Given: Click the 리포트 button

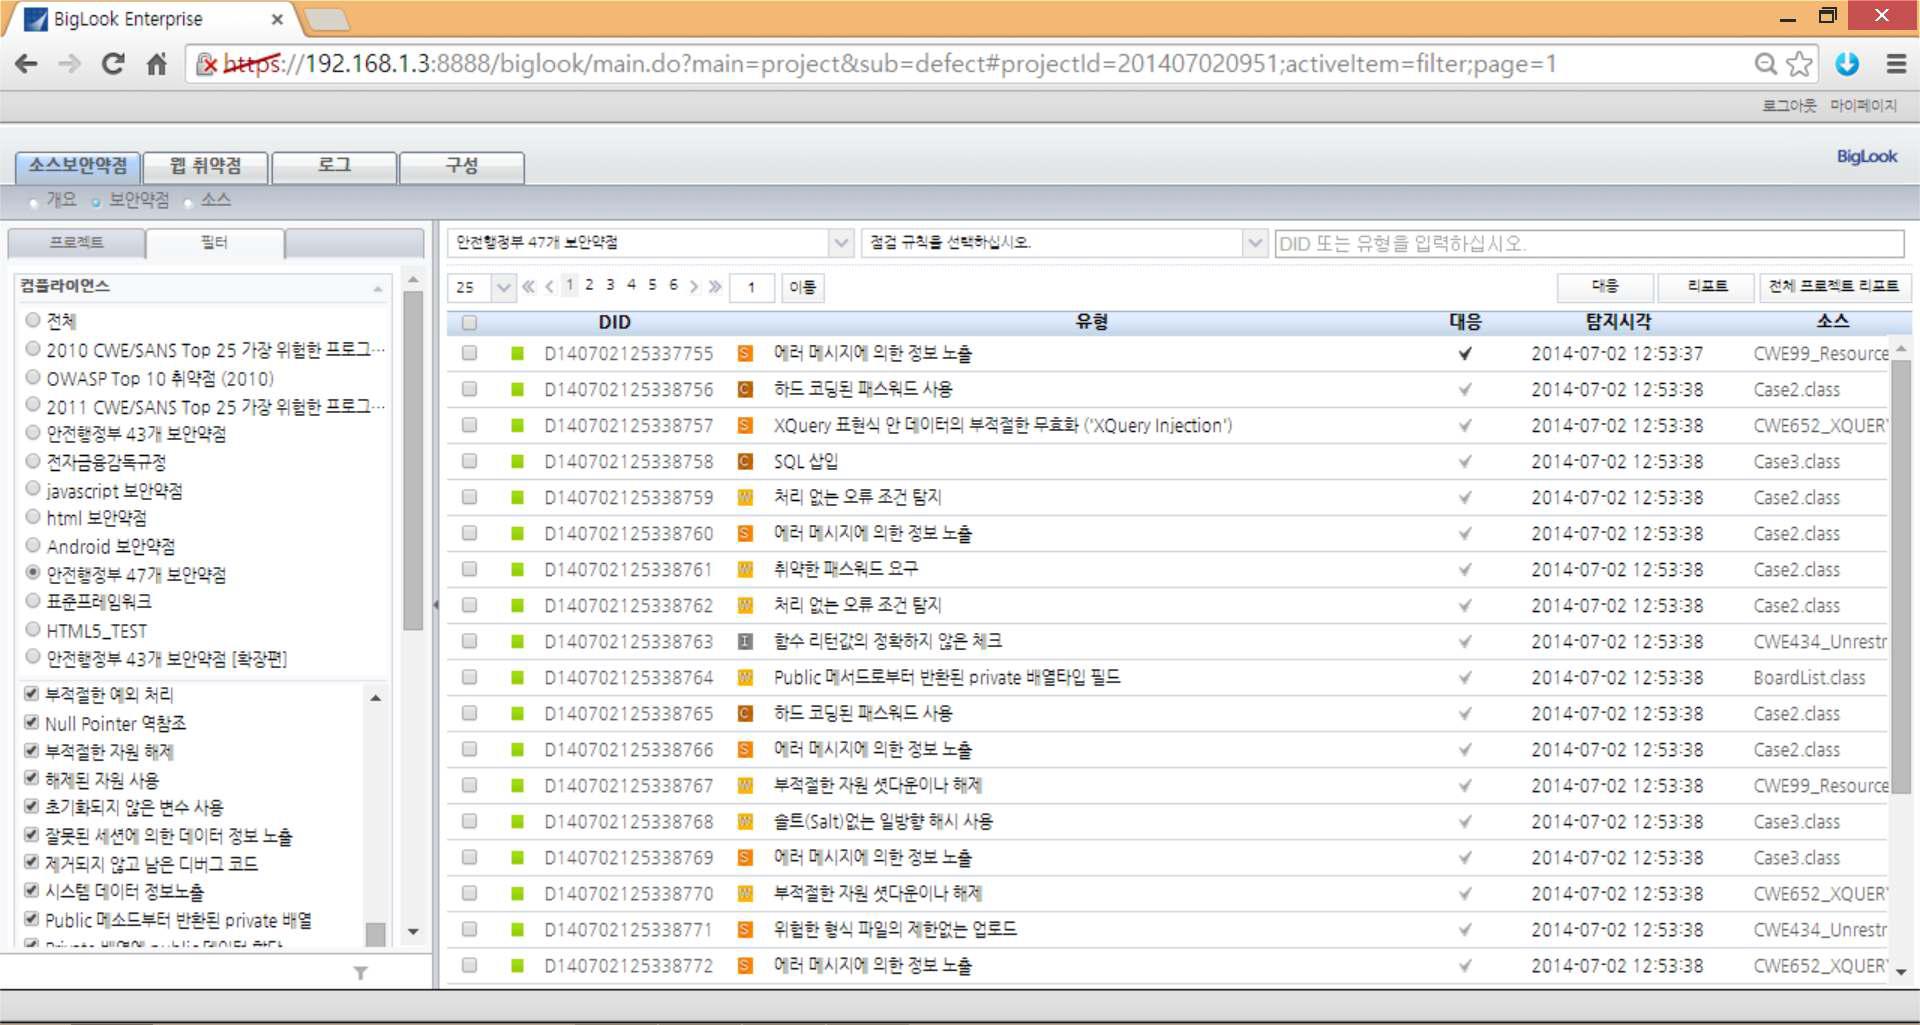Looking at the screenshot, I should [1707, 286].
